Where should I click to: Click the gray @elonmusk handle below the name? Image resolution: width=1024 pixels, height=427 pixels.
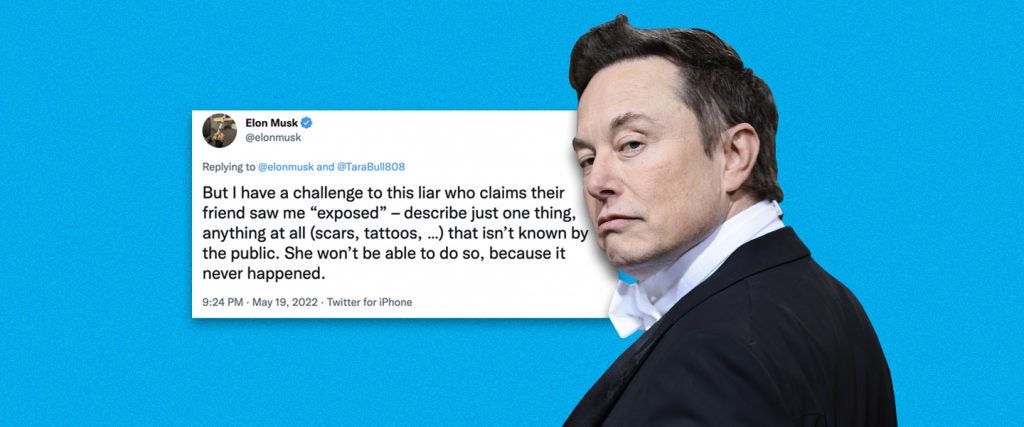[273, 138]
